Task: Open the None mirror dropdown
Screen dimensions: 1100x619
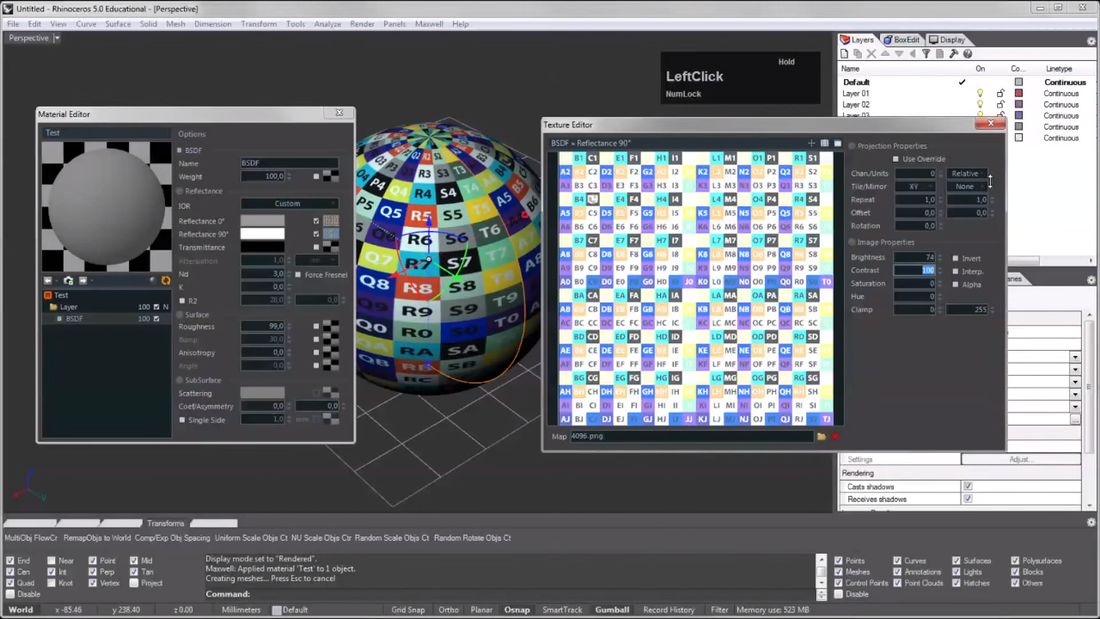Action: pyautogui.click(x=967, y=187)
